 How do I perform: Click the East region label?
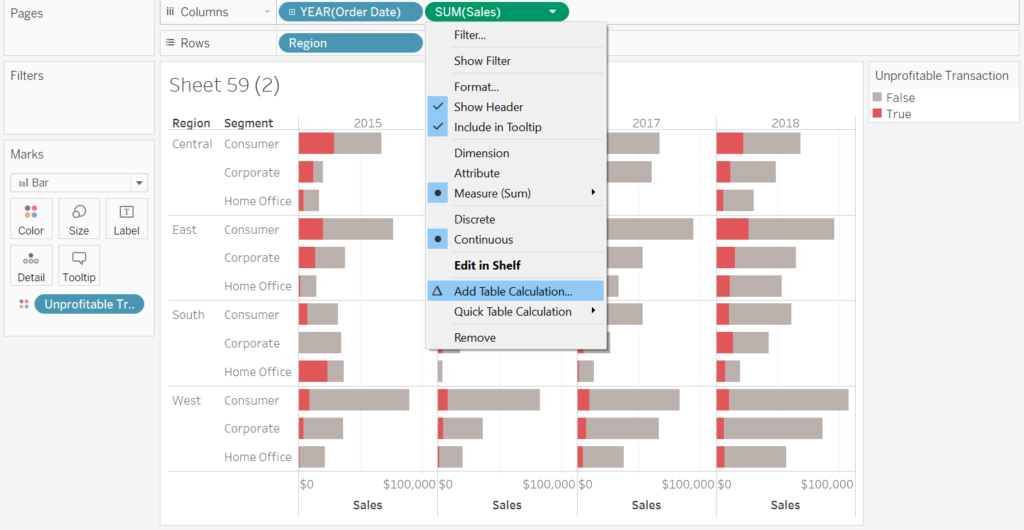(x=184, y=230)
